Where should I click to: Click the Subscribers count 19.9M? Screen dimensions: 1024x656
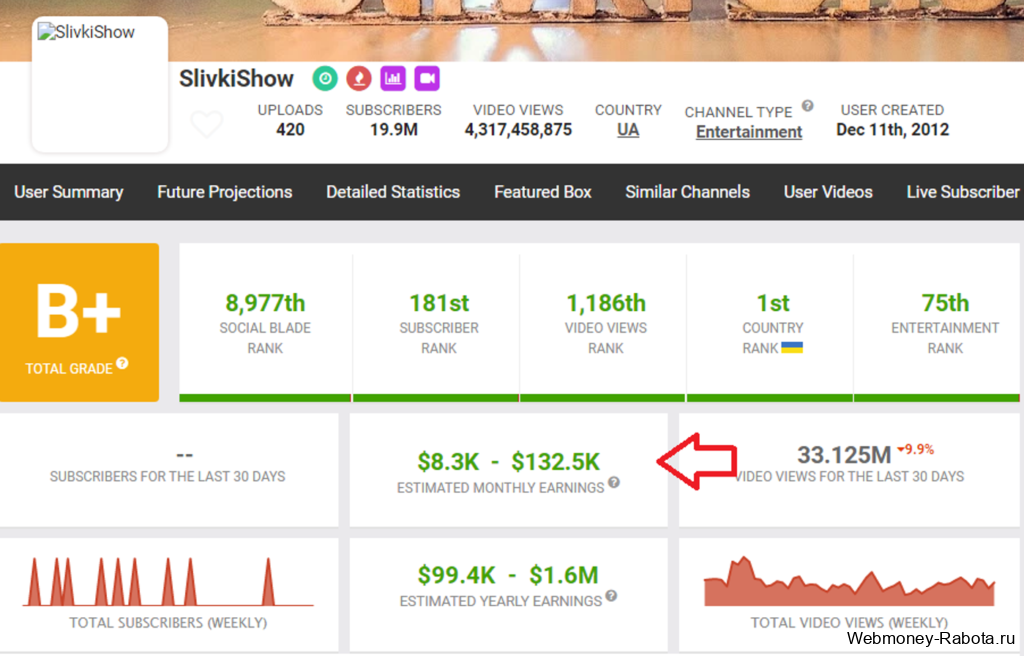pos(394,129)
